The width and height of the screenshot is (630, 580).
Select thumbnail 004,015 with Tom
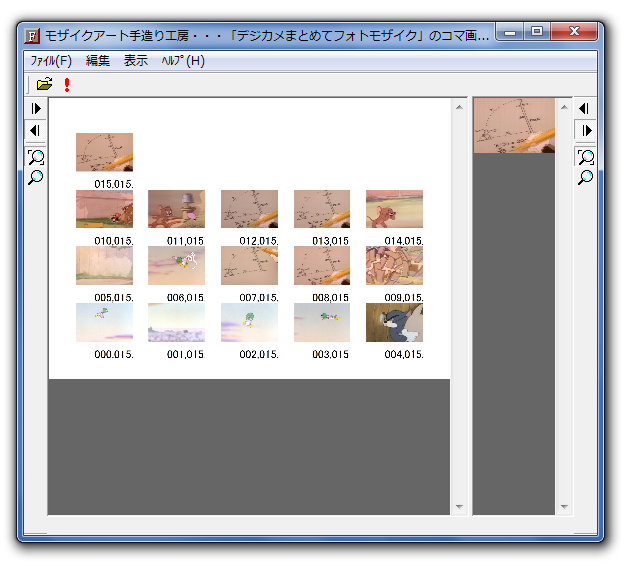pyautogui.click(x=394, y=323)
